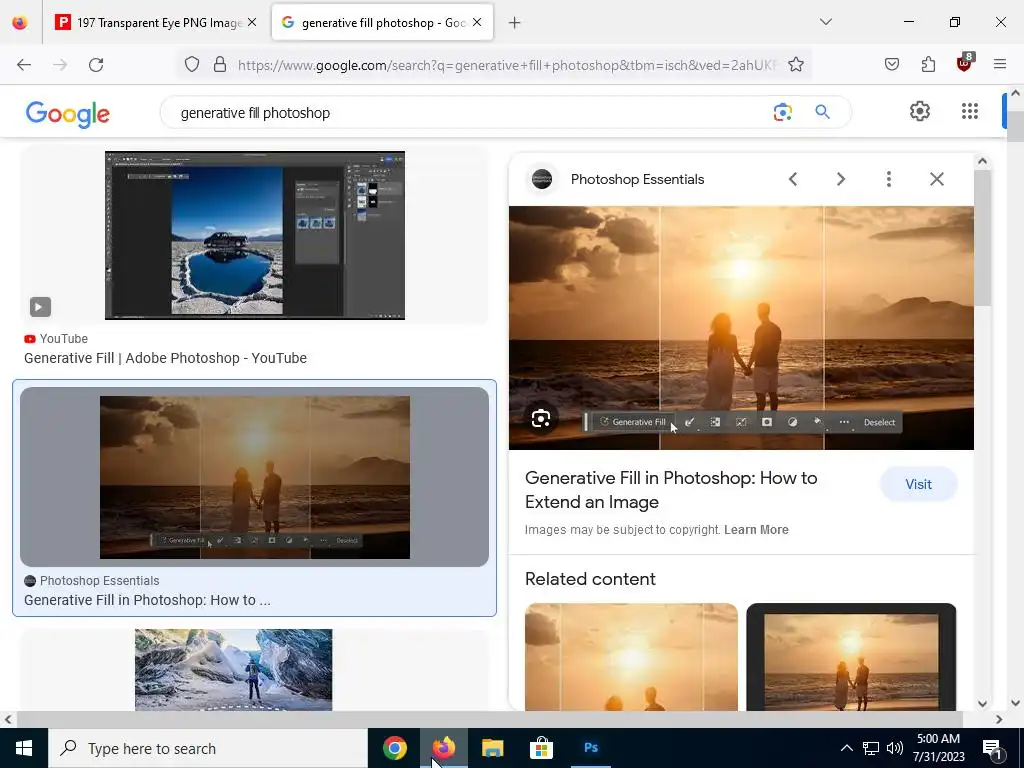Viewport: 1024px width, 768px height.
Task: Click the Learn More copyright link
Action: coord(756,530)
